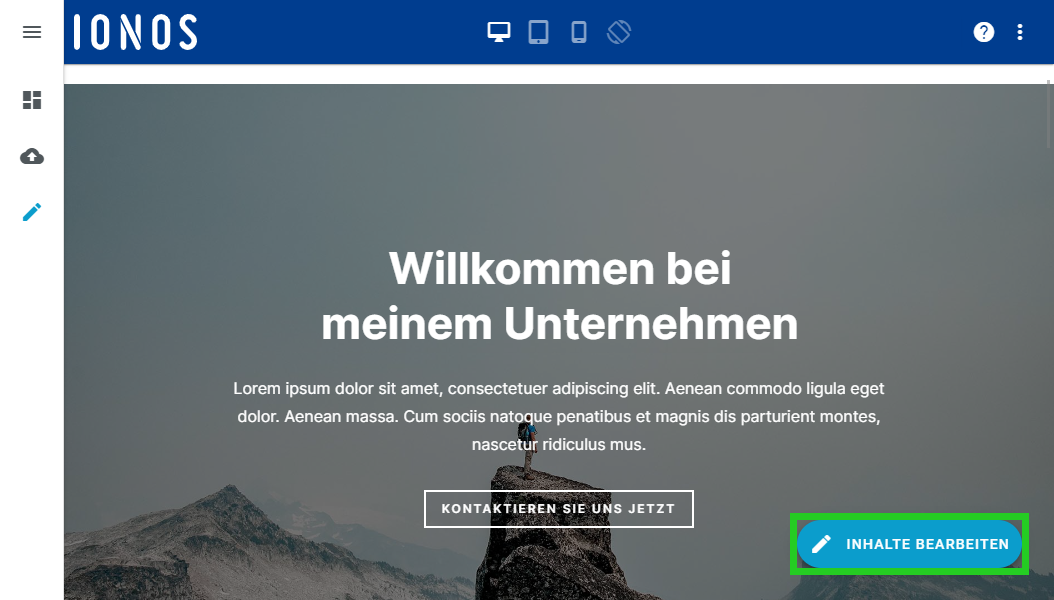The width and height of the screenshot is (1054, 600).
Task: Open the dashboard from the sidebar
Action: click(x=32, y=100)
